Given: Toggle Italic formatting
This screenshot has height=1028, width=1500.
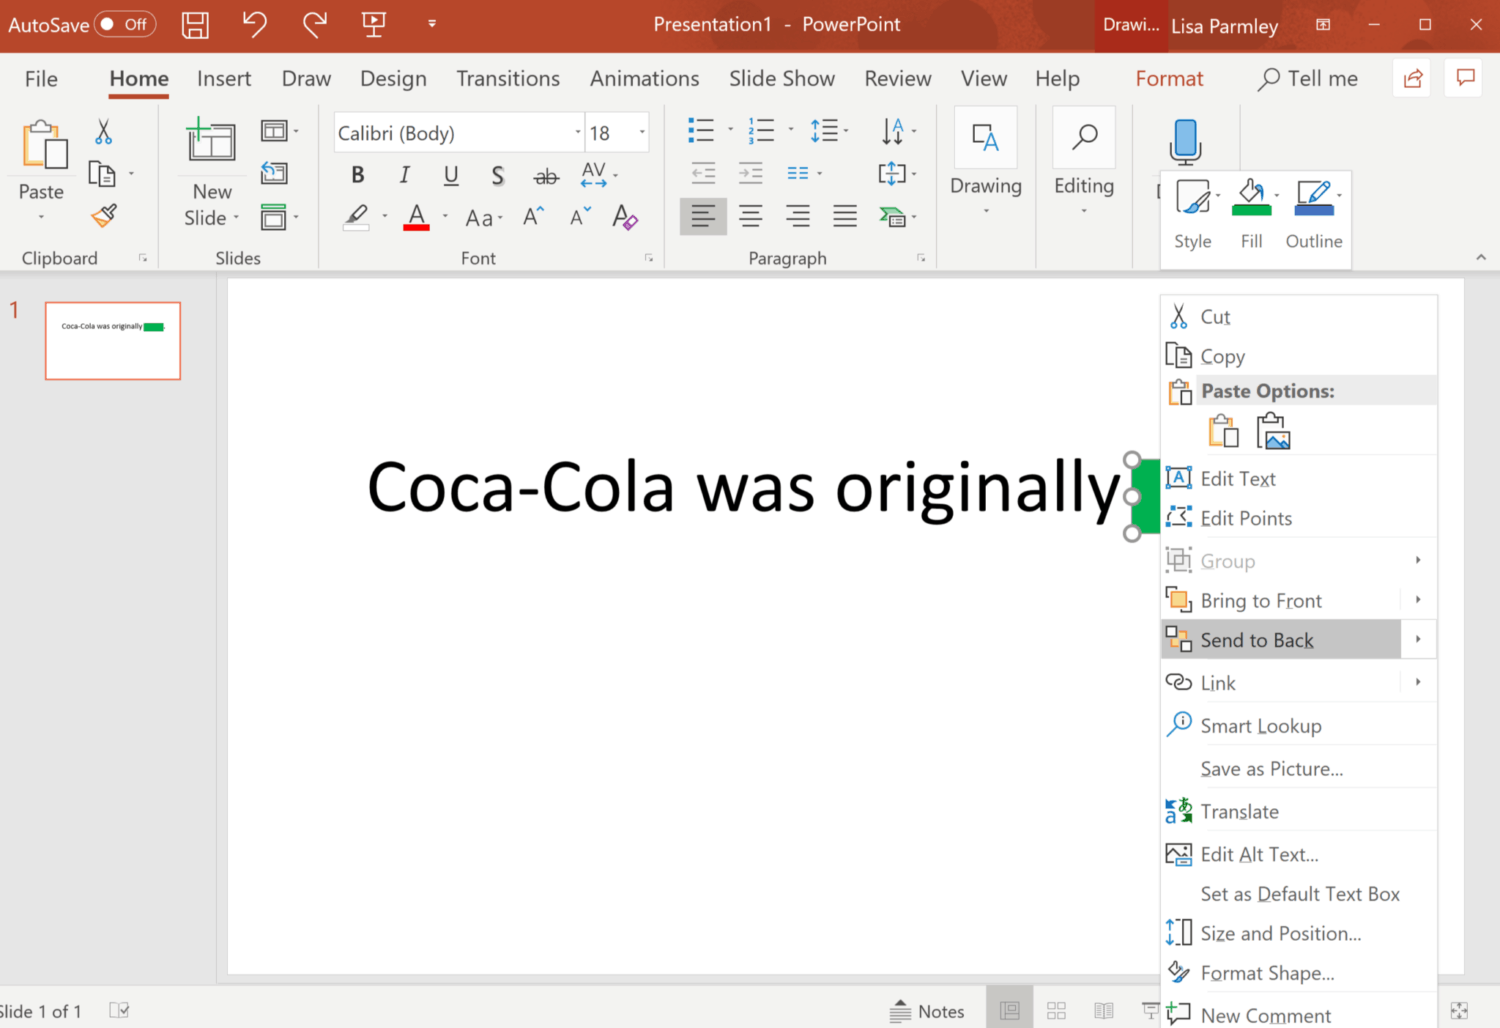Looking at the screenshot, I should click(x=404, y=175).
